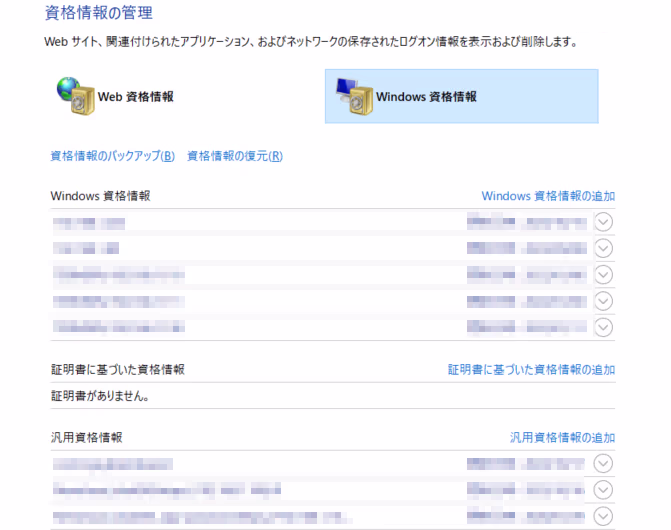Expand third Windows credential entry chevron
The width and height of the screenshot is (671, 530).
point(603,275)
